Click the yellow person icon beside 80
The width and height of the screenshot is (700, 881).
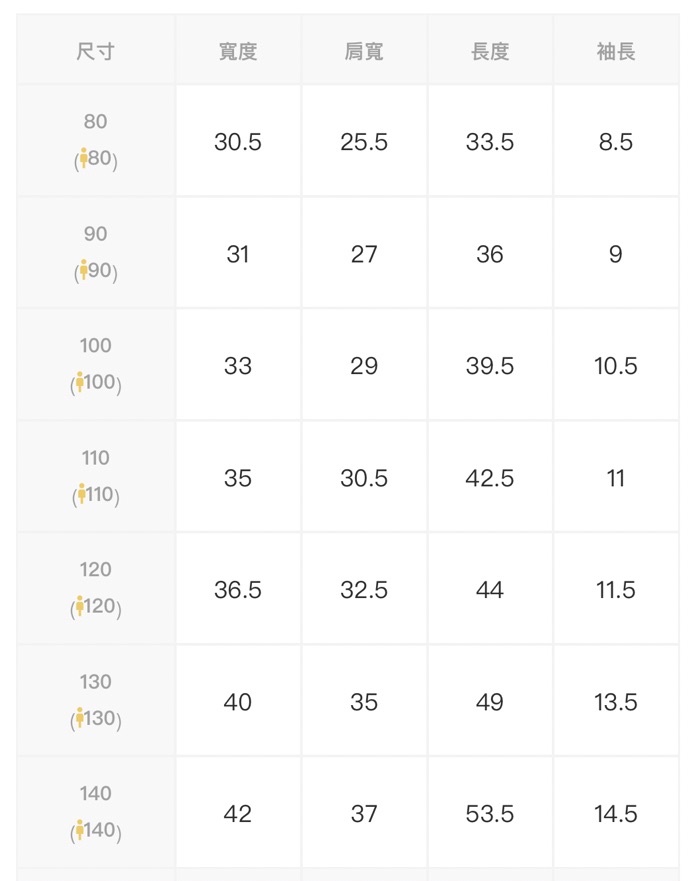coord(84,158)
